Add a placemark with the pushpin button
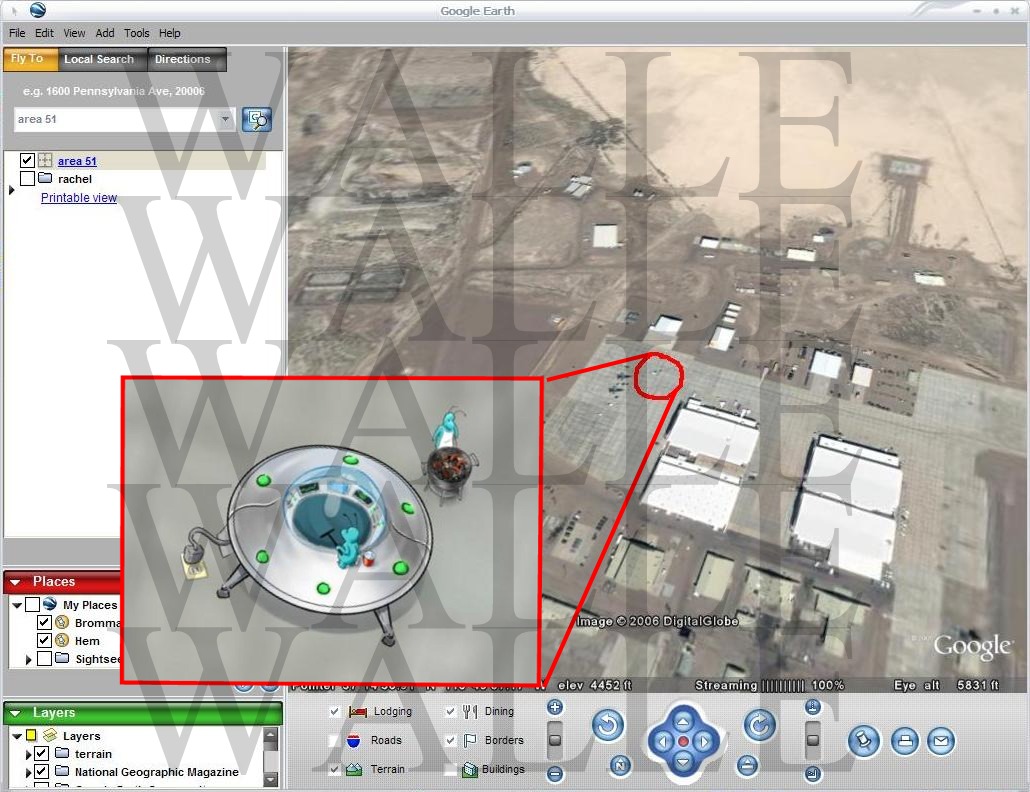 click(863, 741)
